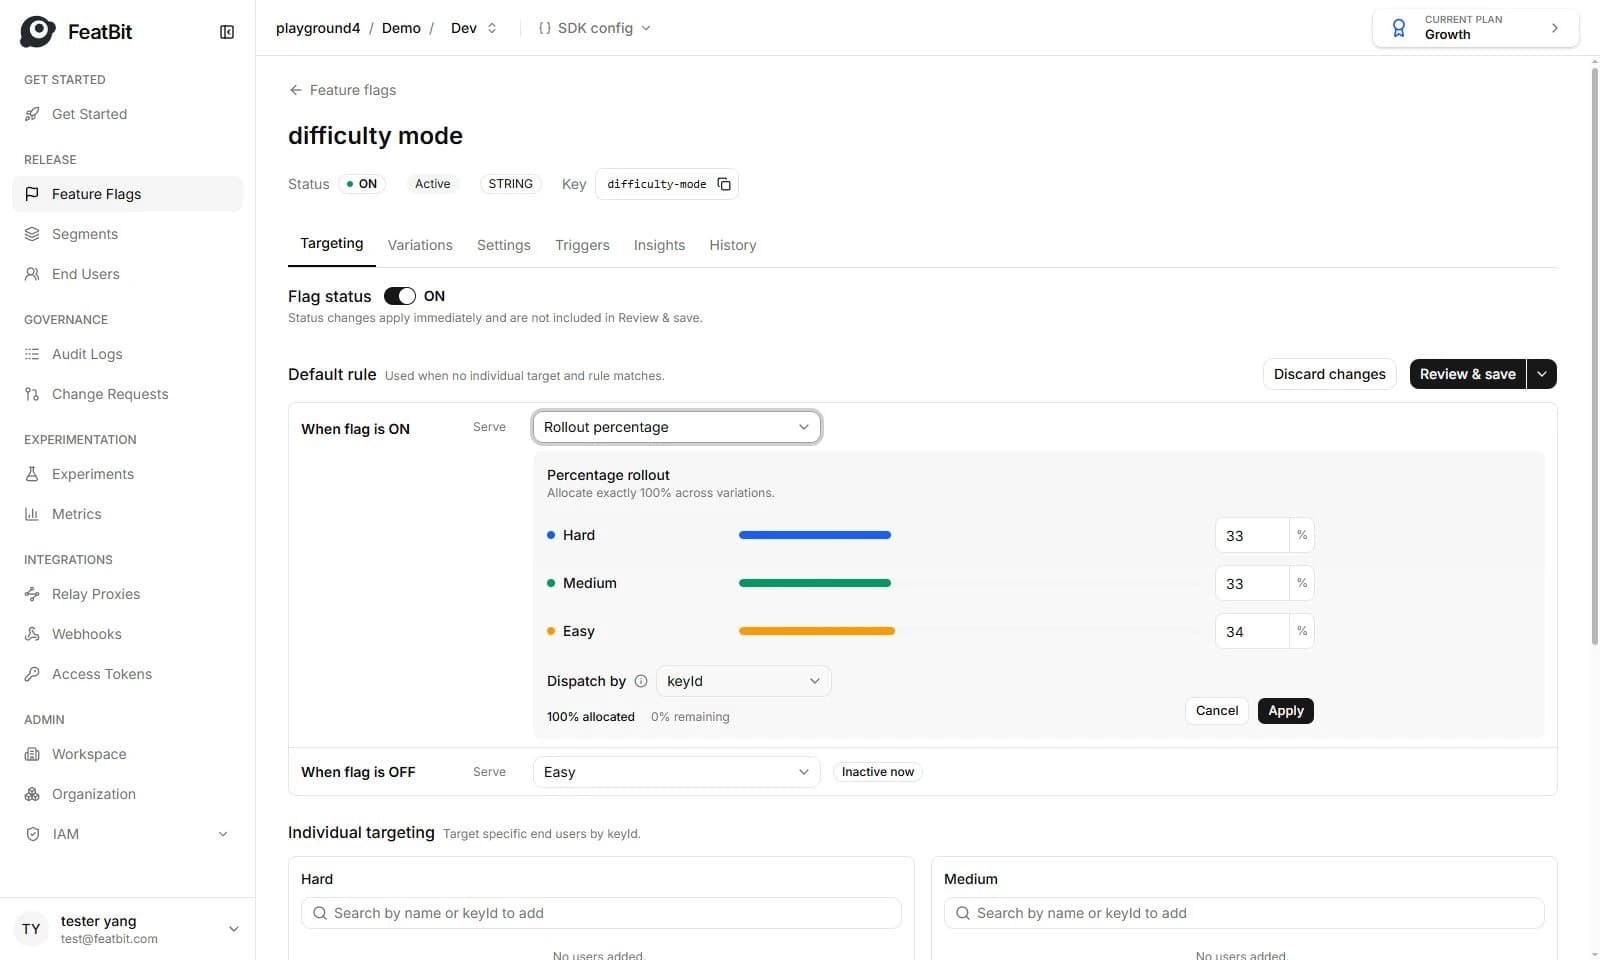This screenshot has width=1600, height=960.
Task: Focus the Medium user search field
Action: pyautogui.click(x=1244, y=913)
